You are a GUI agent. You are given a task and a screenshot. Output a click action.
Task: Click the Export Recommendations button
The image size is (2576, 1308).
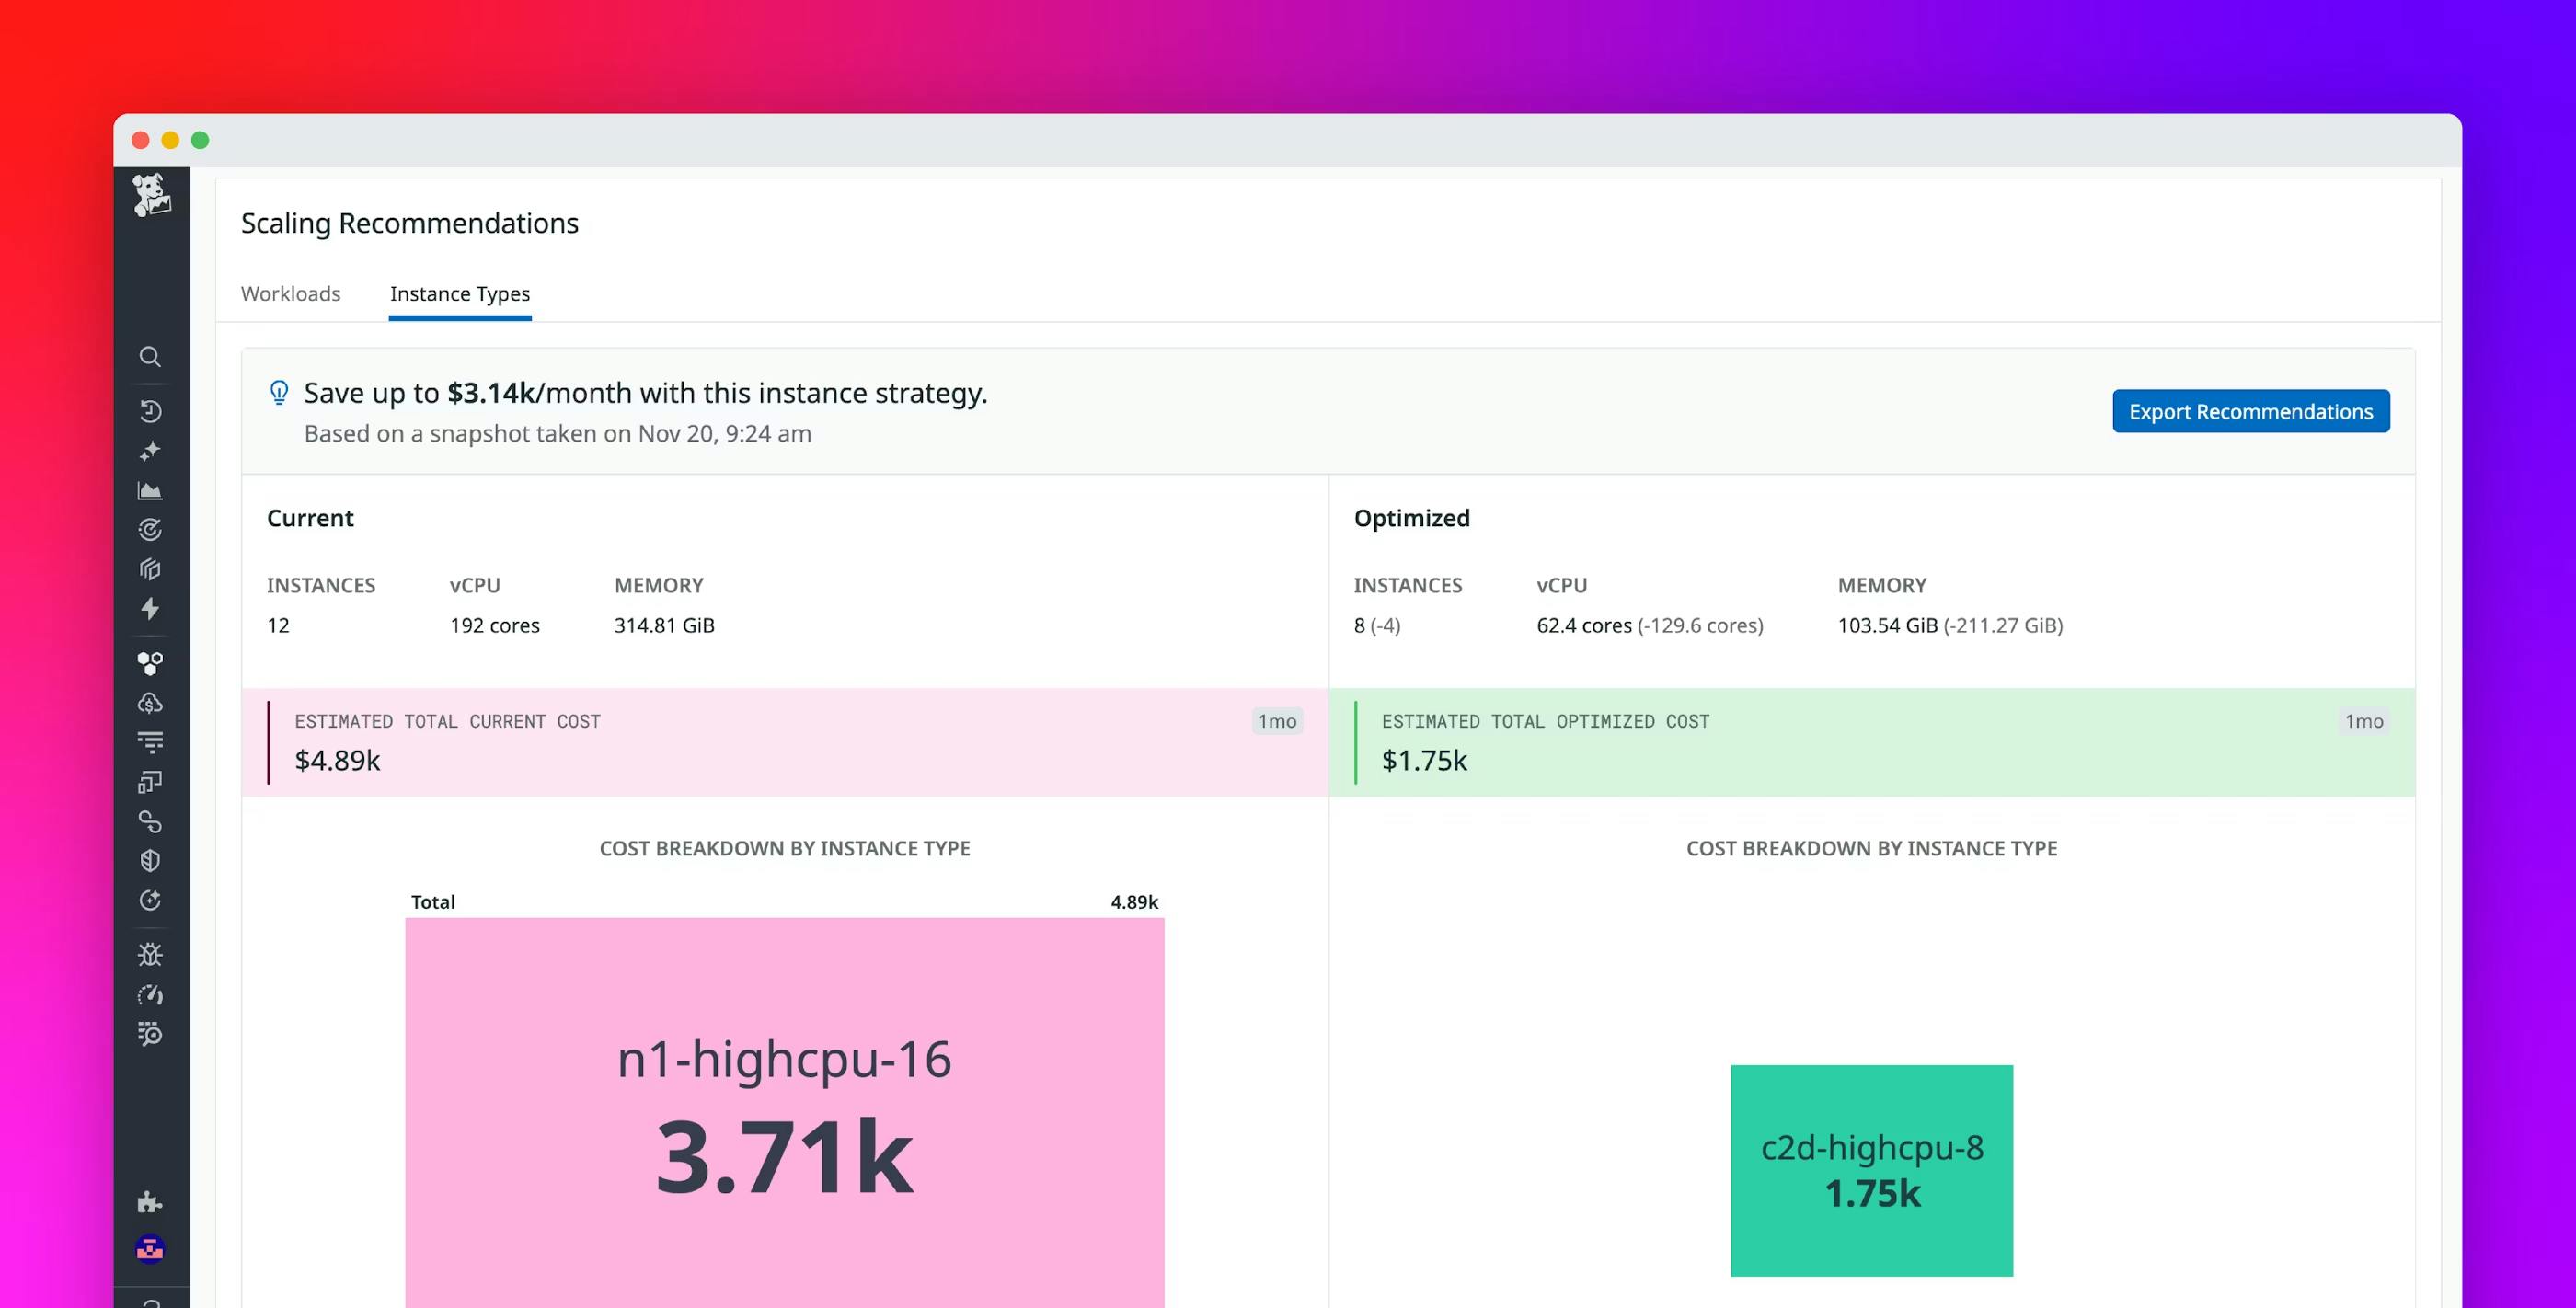pyautogui.click(x=2250, y=411)
